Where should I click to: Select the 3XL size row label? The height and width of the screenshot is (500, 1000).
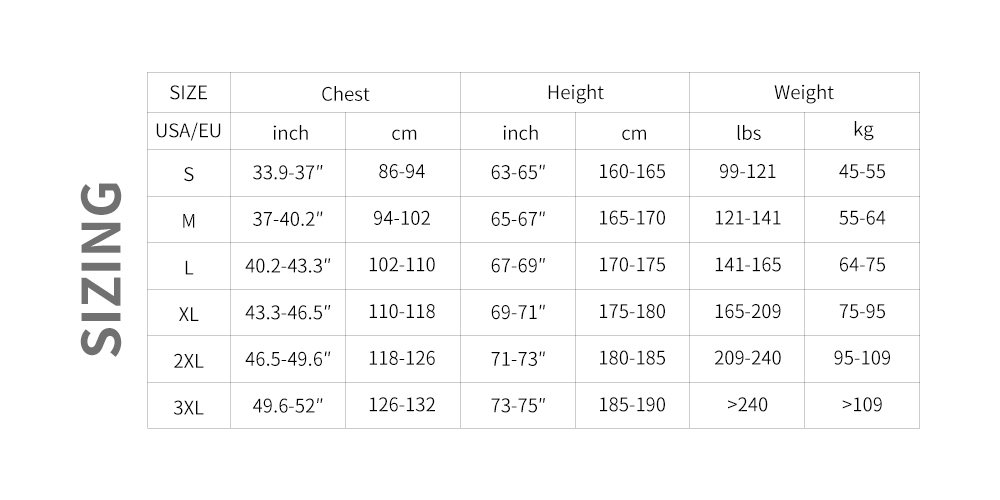click(188, 407)
